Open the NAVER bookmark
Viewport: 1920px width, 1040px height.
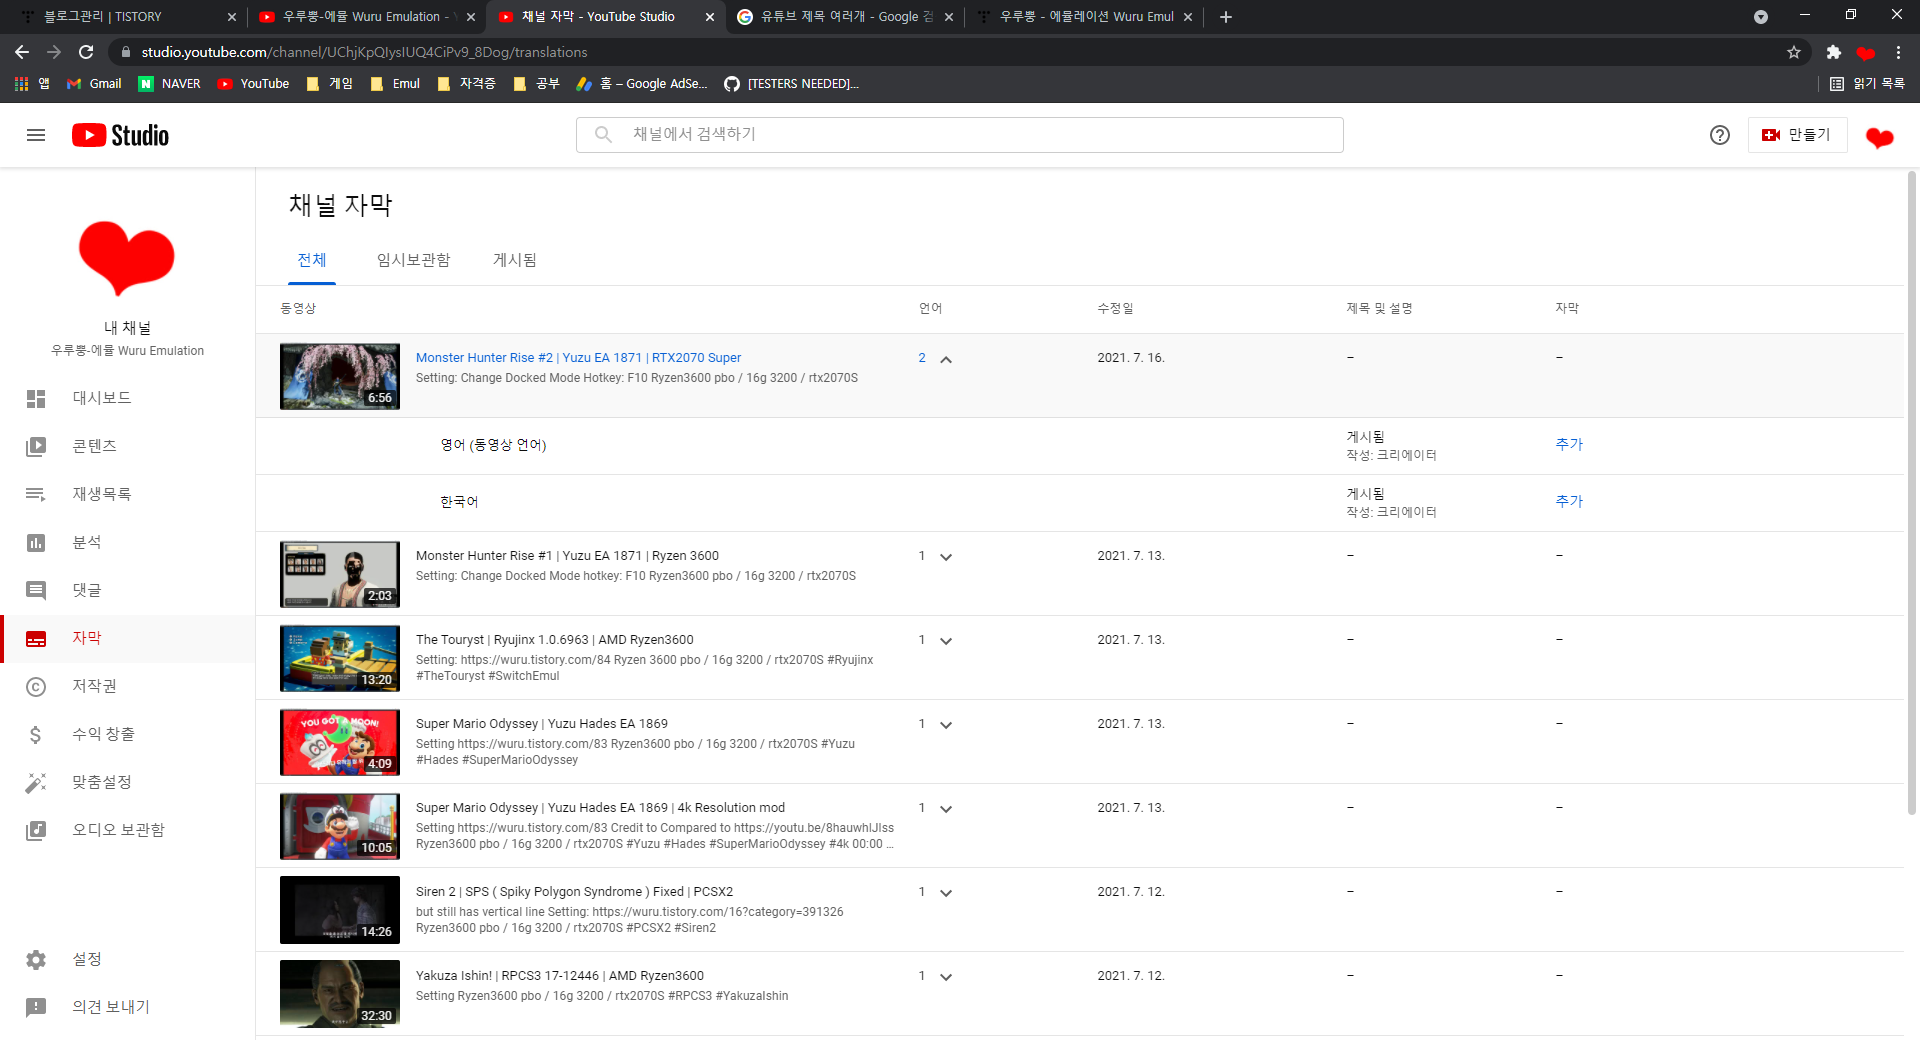pyautogui.click(x=170, y=84)
